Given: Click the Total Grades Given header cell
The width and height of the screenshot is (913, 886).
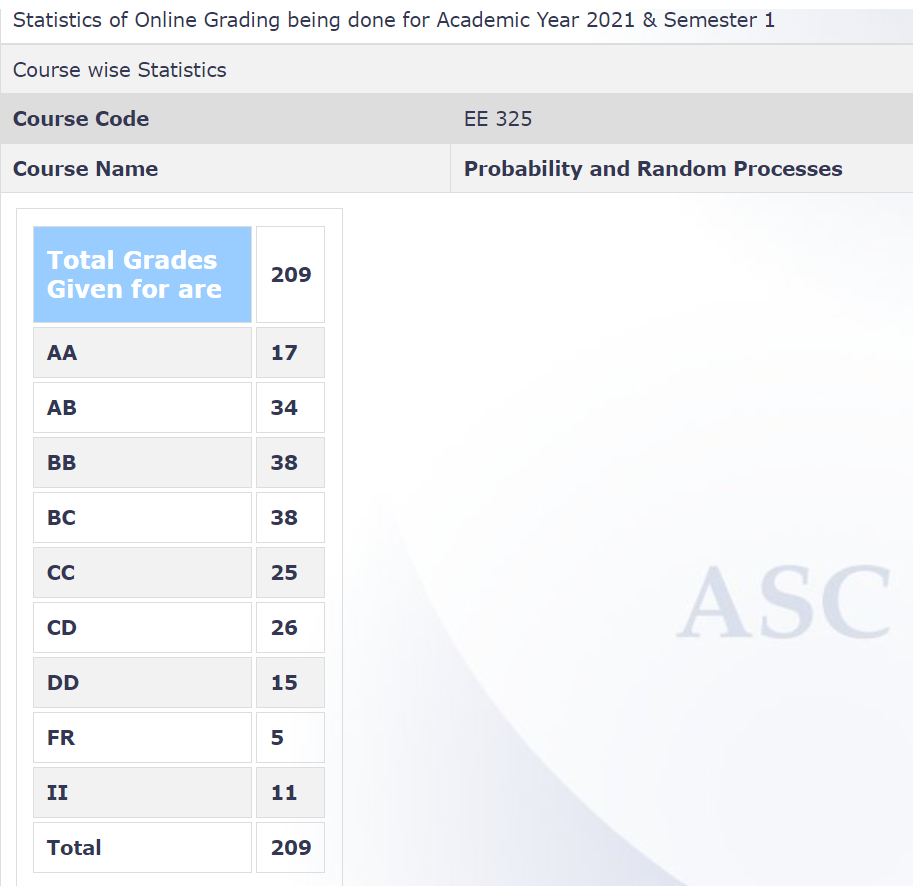Looking at the screenshot, I should [x=142, y=274].
